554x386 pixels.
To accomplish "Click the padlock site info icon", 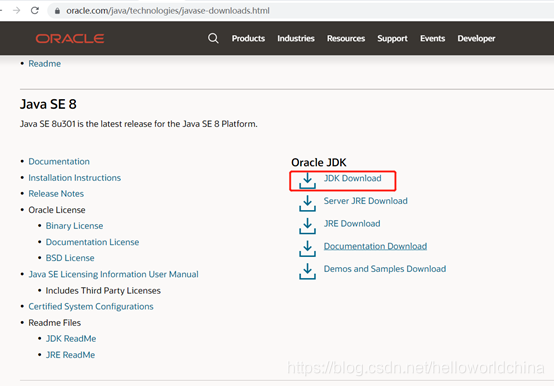I will click(x=57, y=11).
